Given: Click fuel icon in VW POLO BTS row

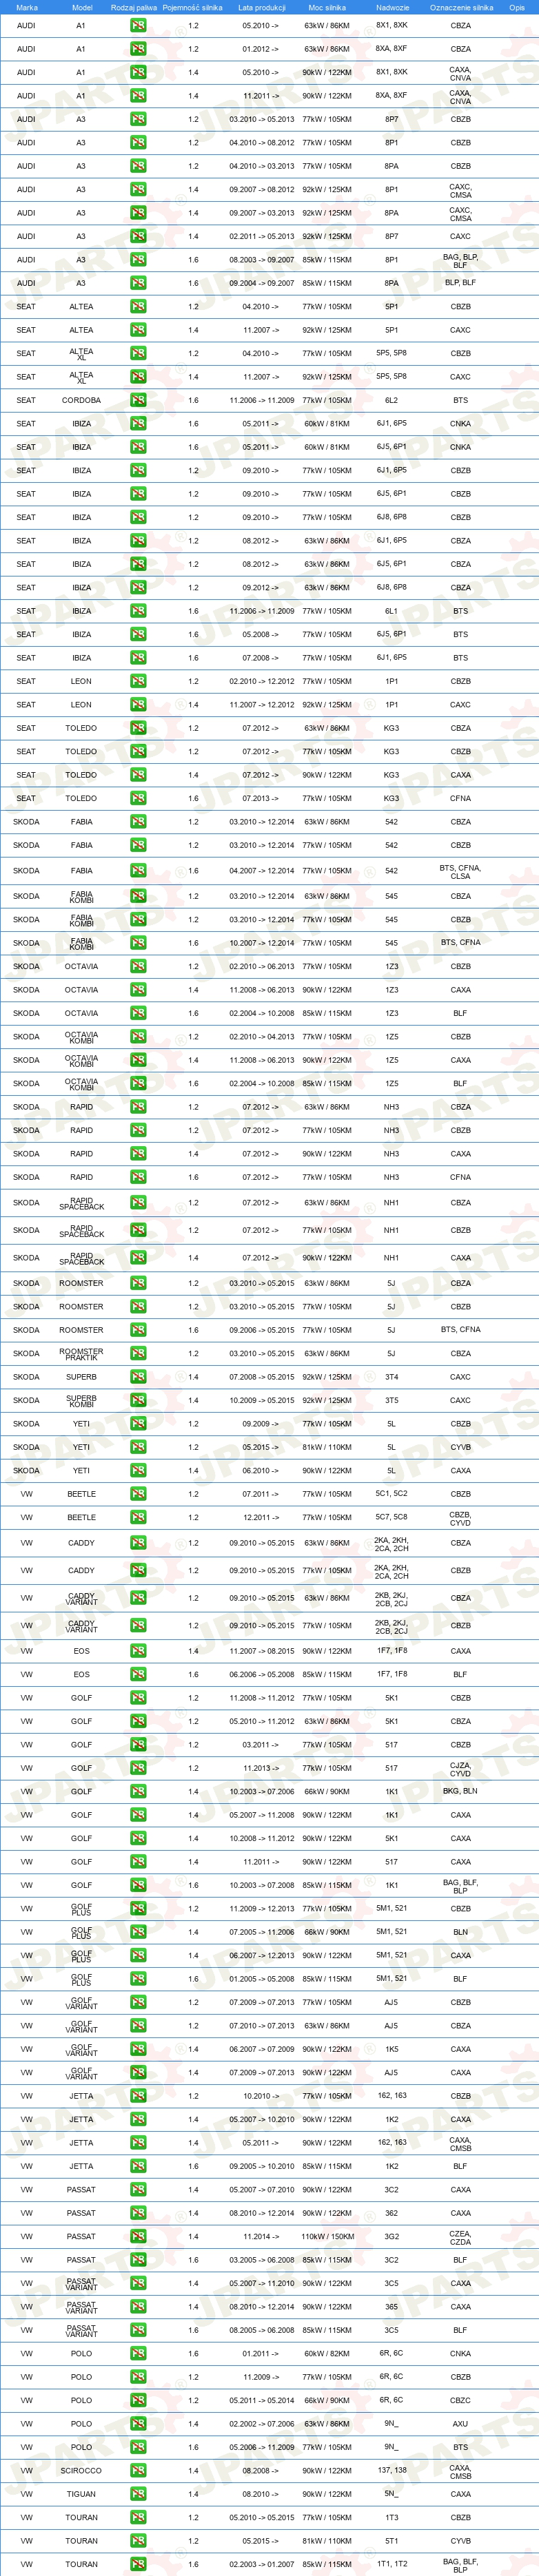Looking at the screenshot, I should click(138, 2447).
